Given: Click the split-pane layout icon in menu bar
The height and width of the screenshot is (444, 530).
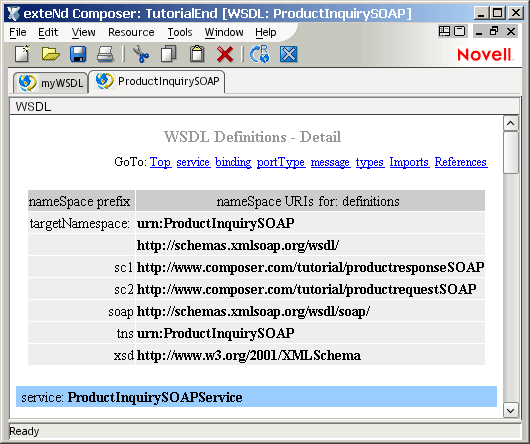Looking at the screenshot, I should pyautogui.click(x=444, y=31).
